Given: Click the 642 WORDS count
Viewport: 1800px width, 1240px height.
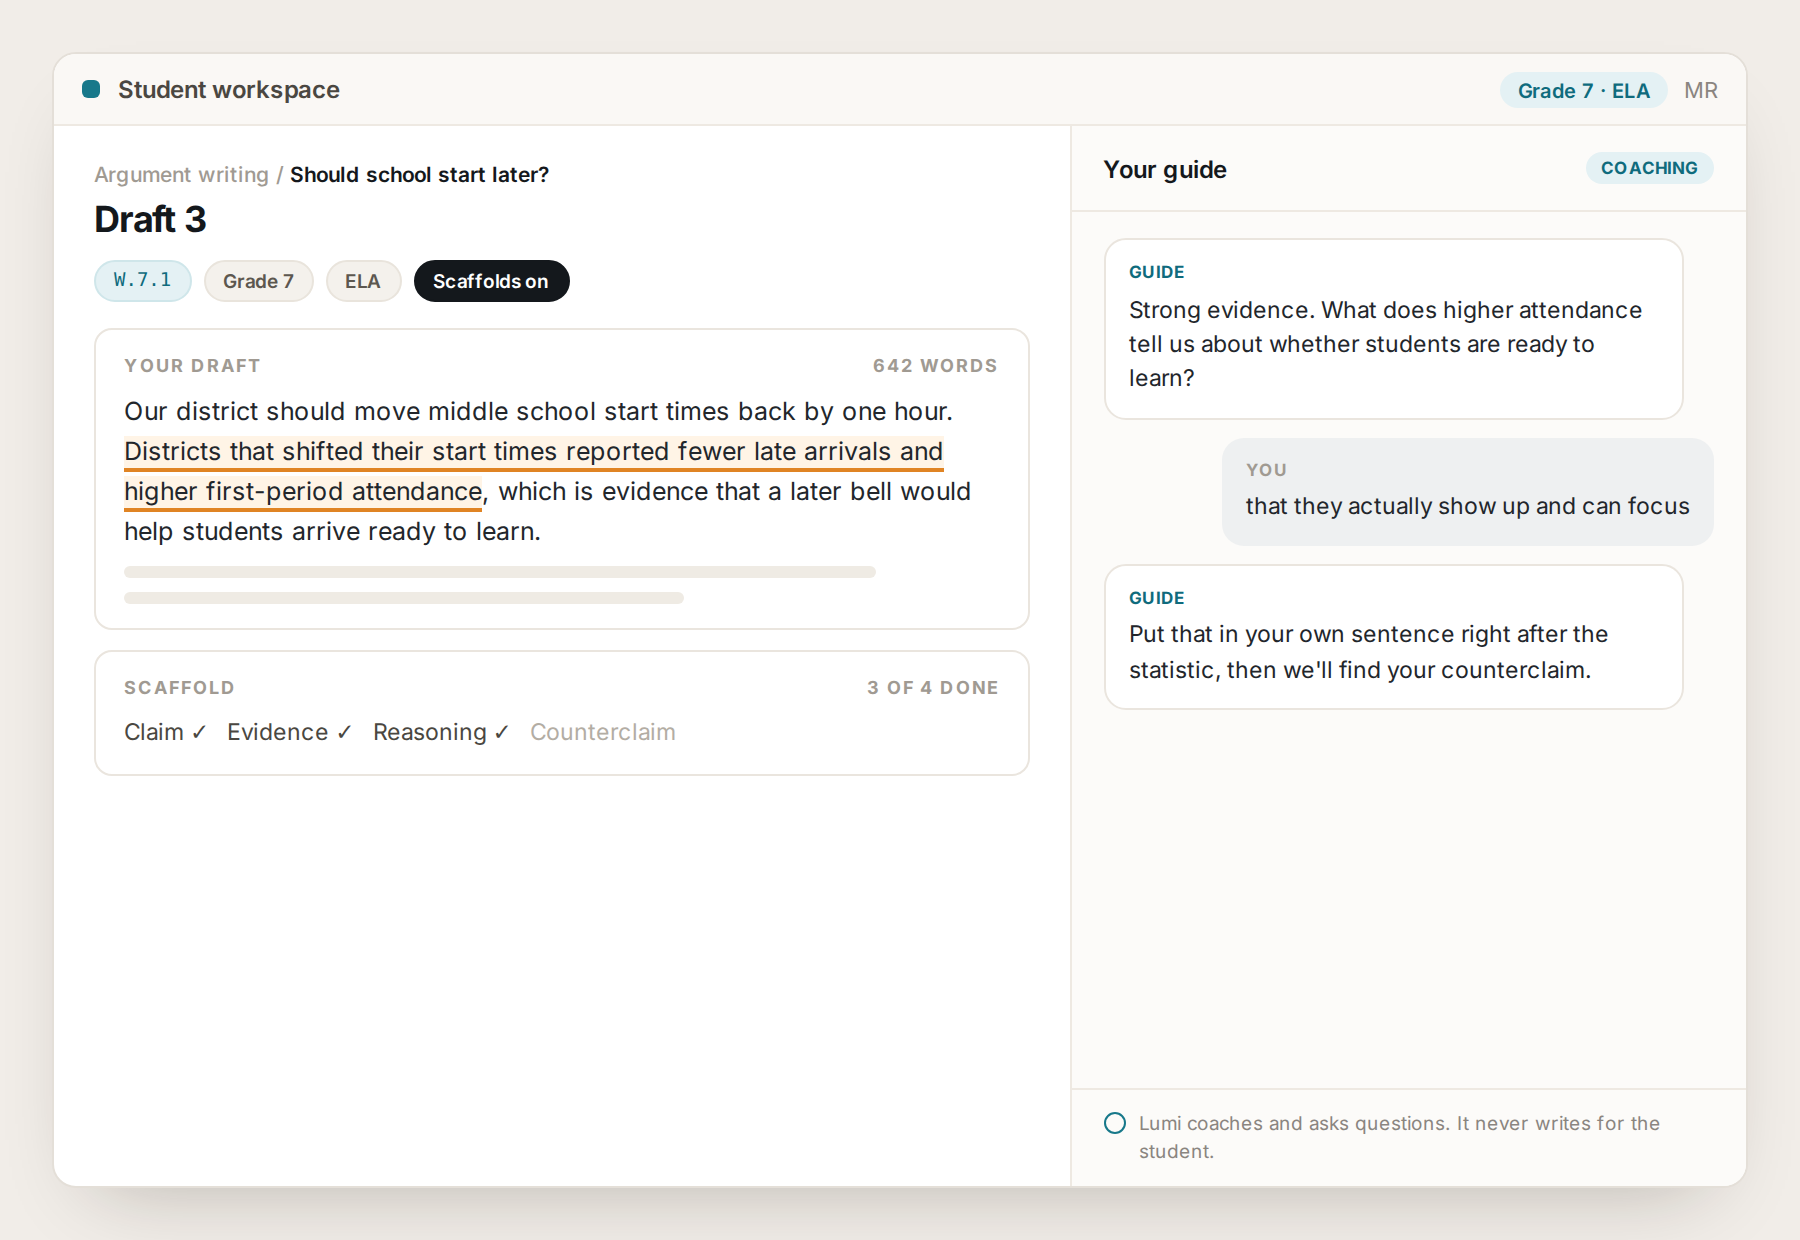Looking at the screenshot, I should click(x=935, y=366).
